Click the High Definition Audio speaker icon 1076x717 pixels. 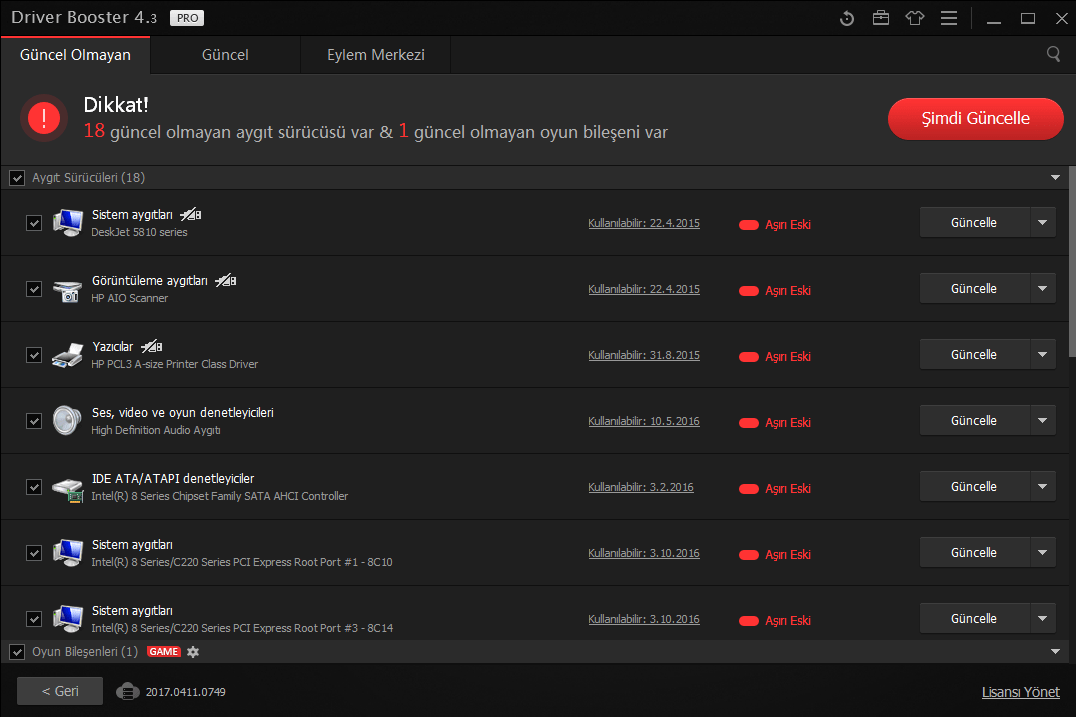click(67, 421)
